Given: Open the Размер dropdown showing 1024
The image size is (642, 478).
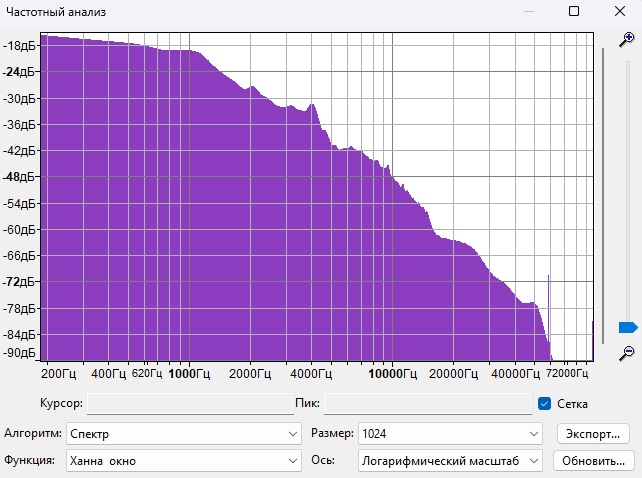Looking at the screenshot, I should coord(450,433).
